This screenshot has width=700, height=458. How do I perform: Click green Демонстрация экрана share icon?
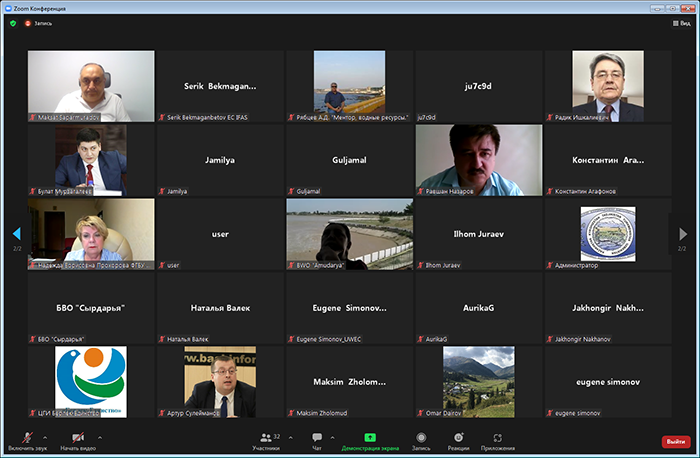(x=370, y=437)
